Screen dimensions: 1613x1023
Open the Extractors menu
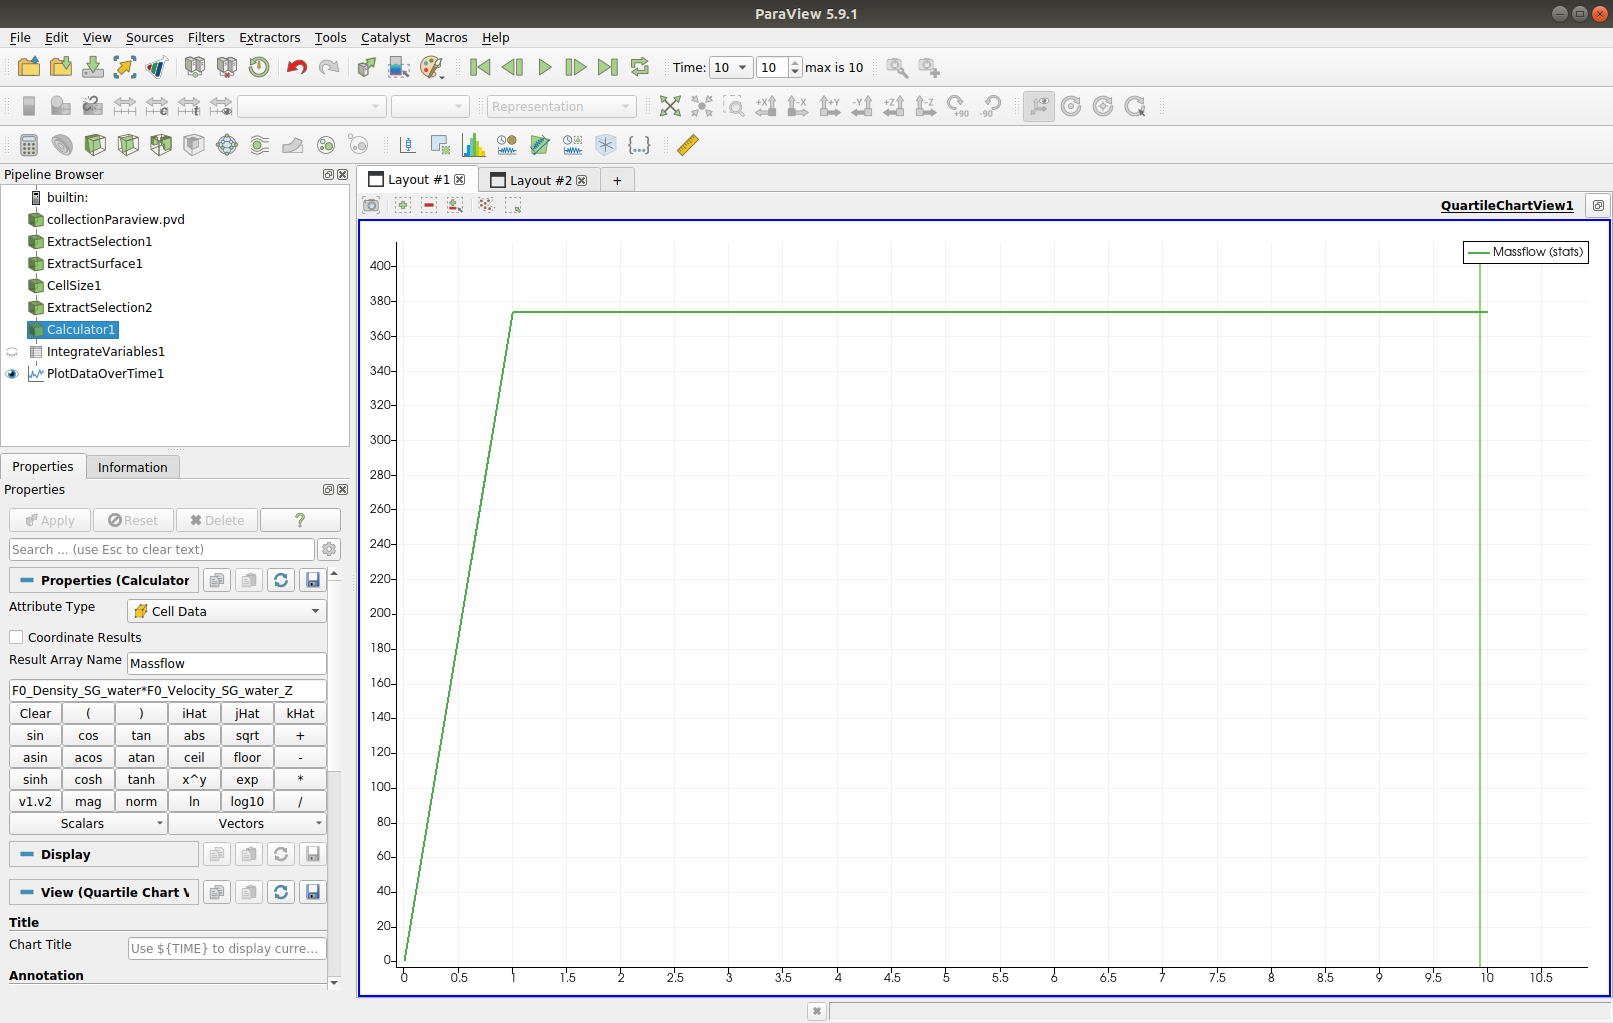(x=269, y=37)
